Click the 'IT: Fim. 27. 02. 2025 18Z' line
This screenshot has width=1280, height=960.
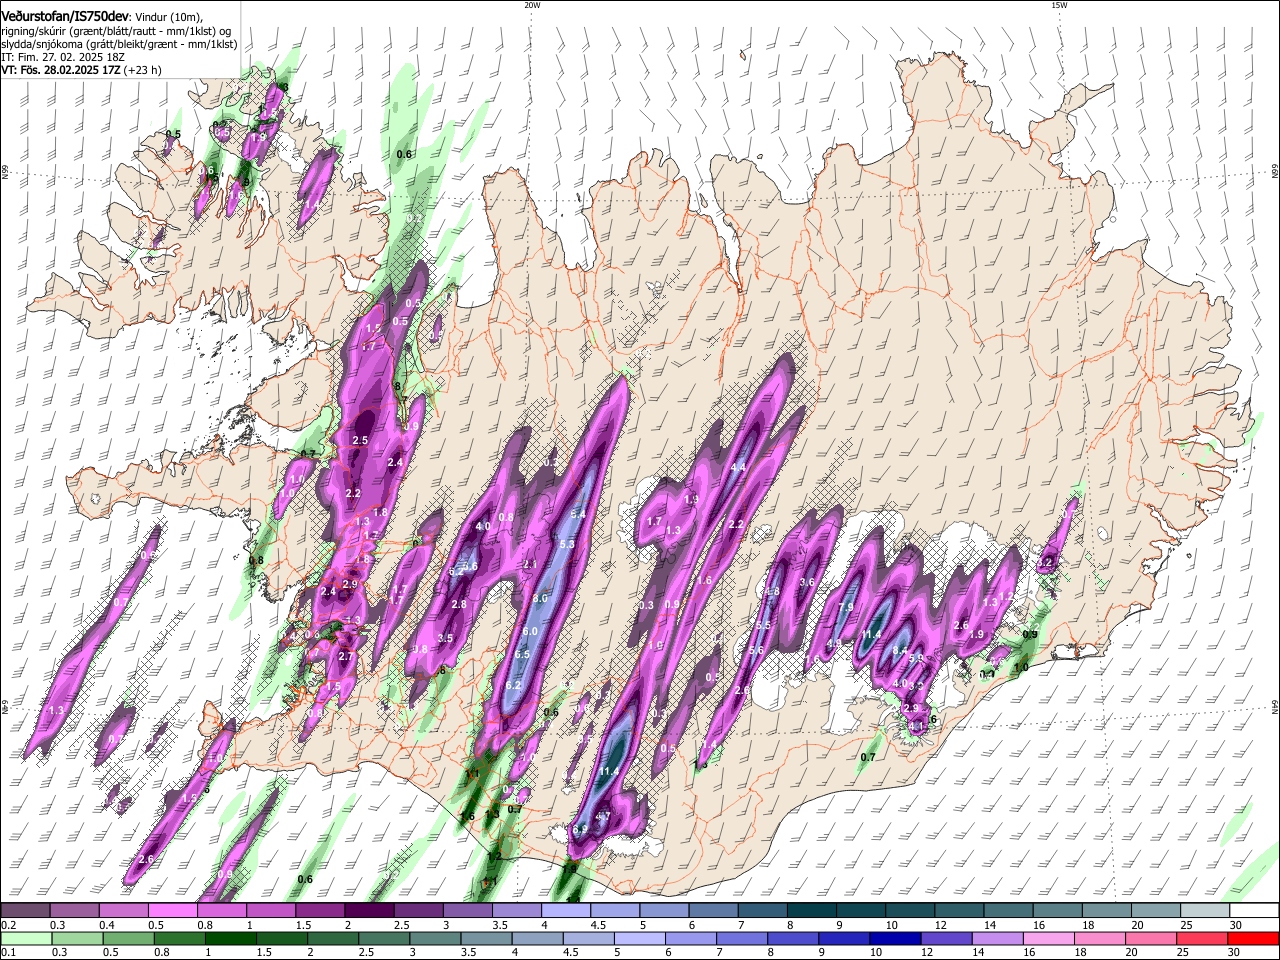[x=61, y=58]
